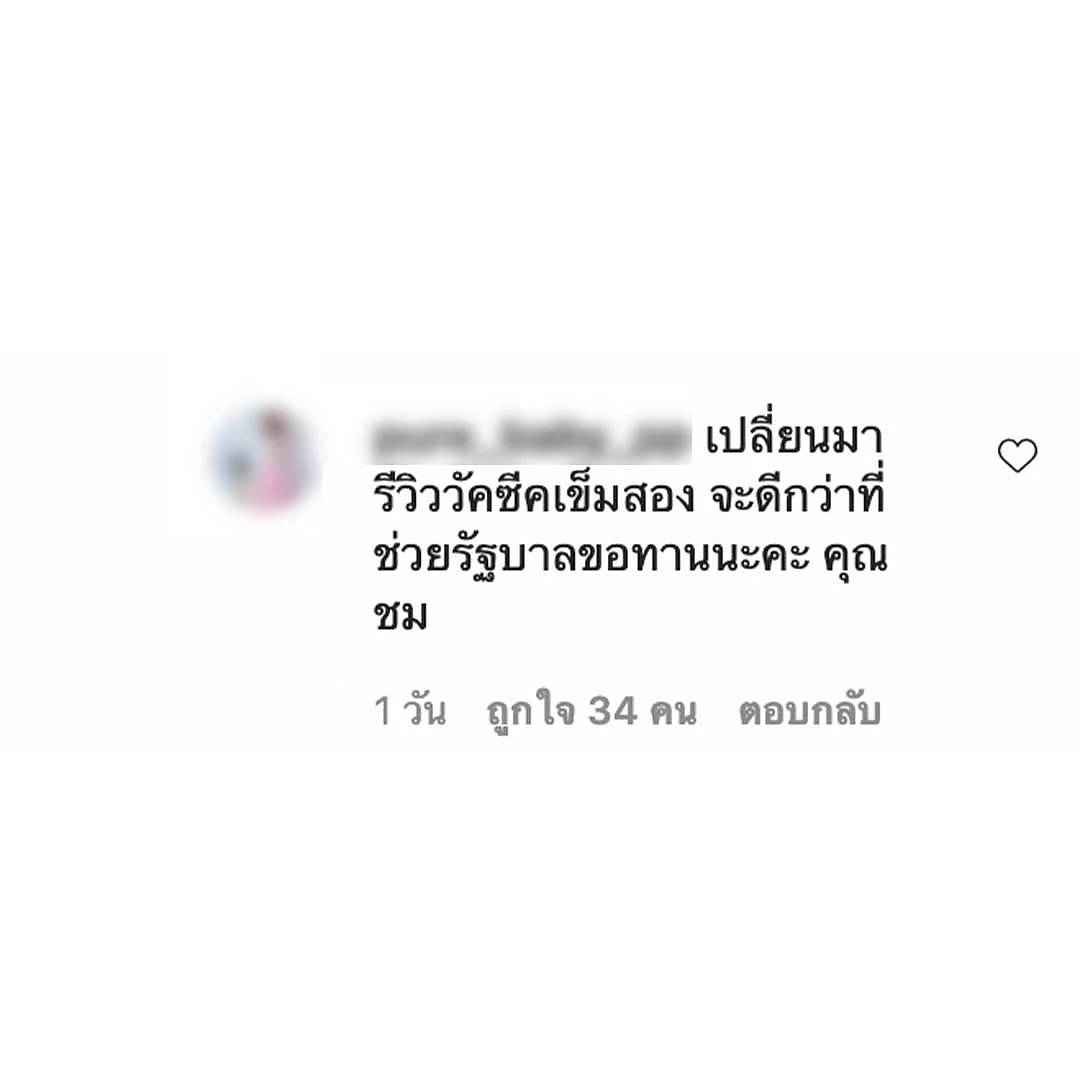Click the 1 วัน timestamp
The image size is (1080, 1080).
[x=410, y=711]
